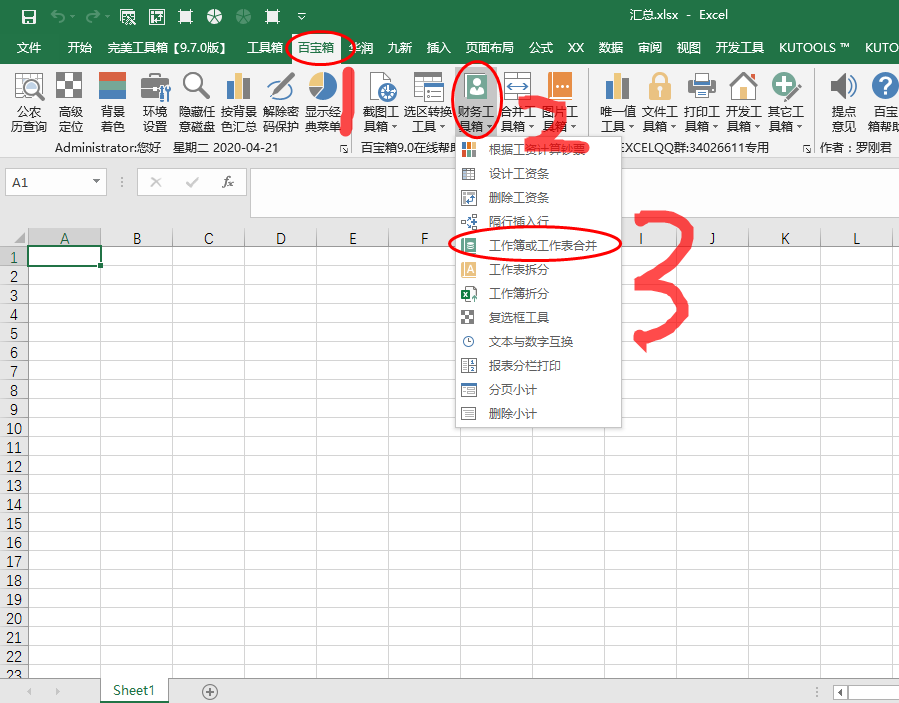Expand the Name Box dropdown arrow
The image size is (899, 703).
click(96, 182)
